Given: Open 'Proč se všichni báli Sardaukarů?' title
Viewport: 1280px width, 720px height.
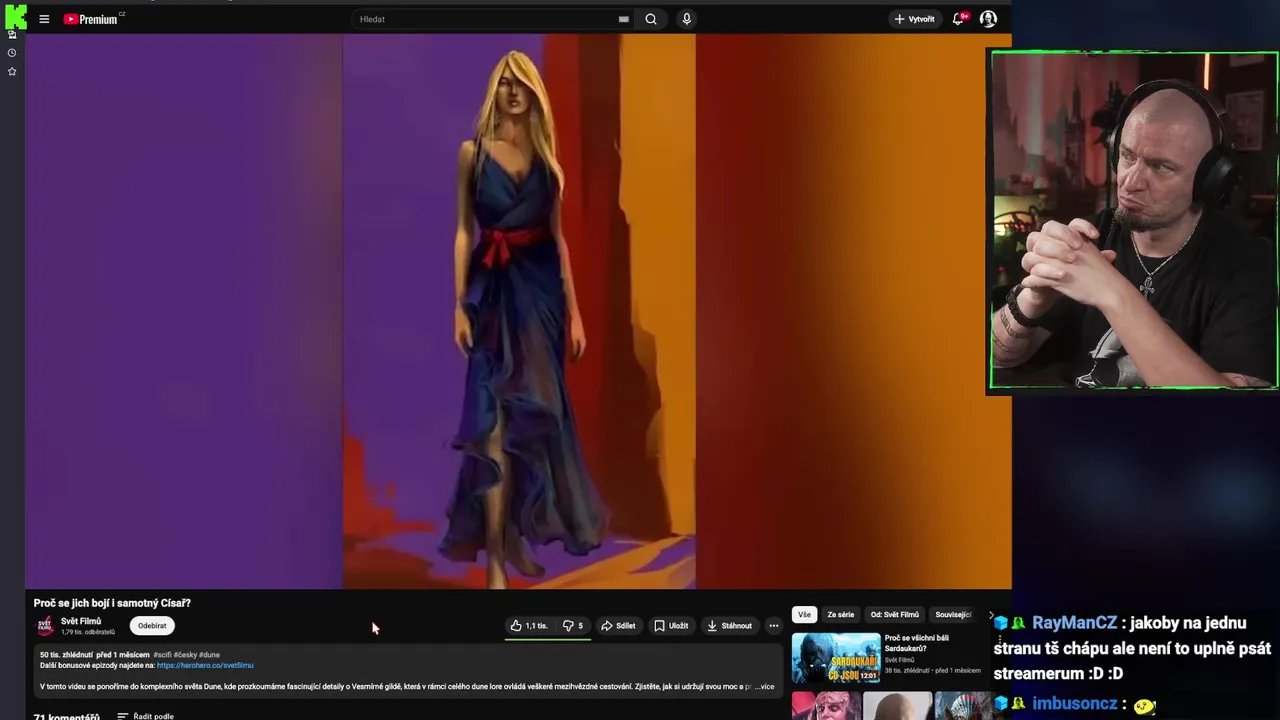Looking at the screenshot, I should tap(917, 643).
